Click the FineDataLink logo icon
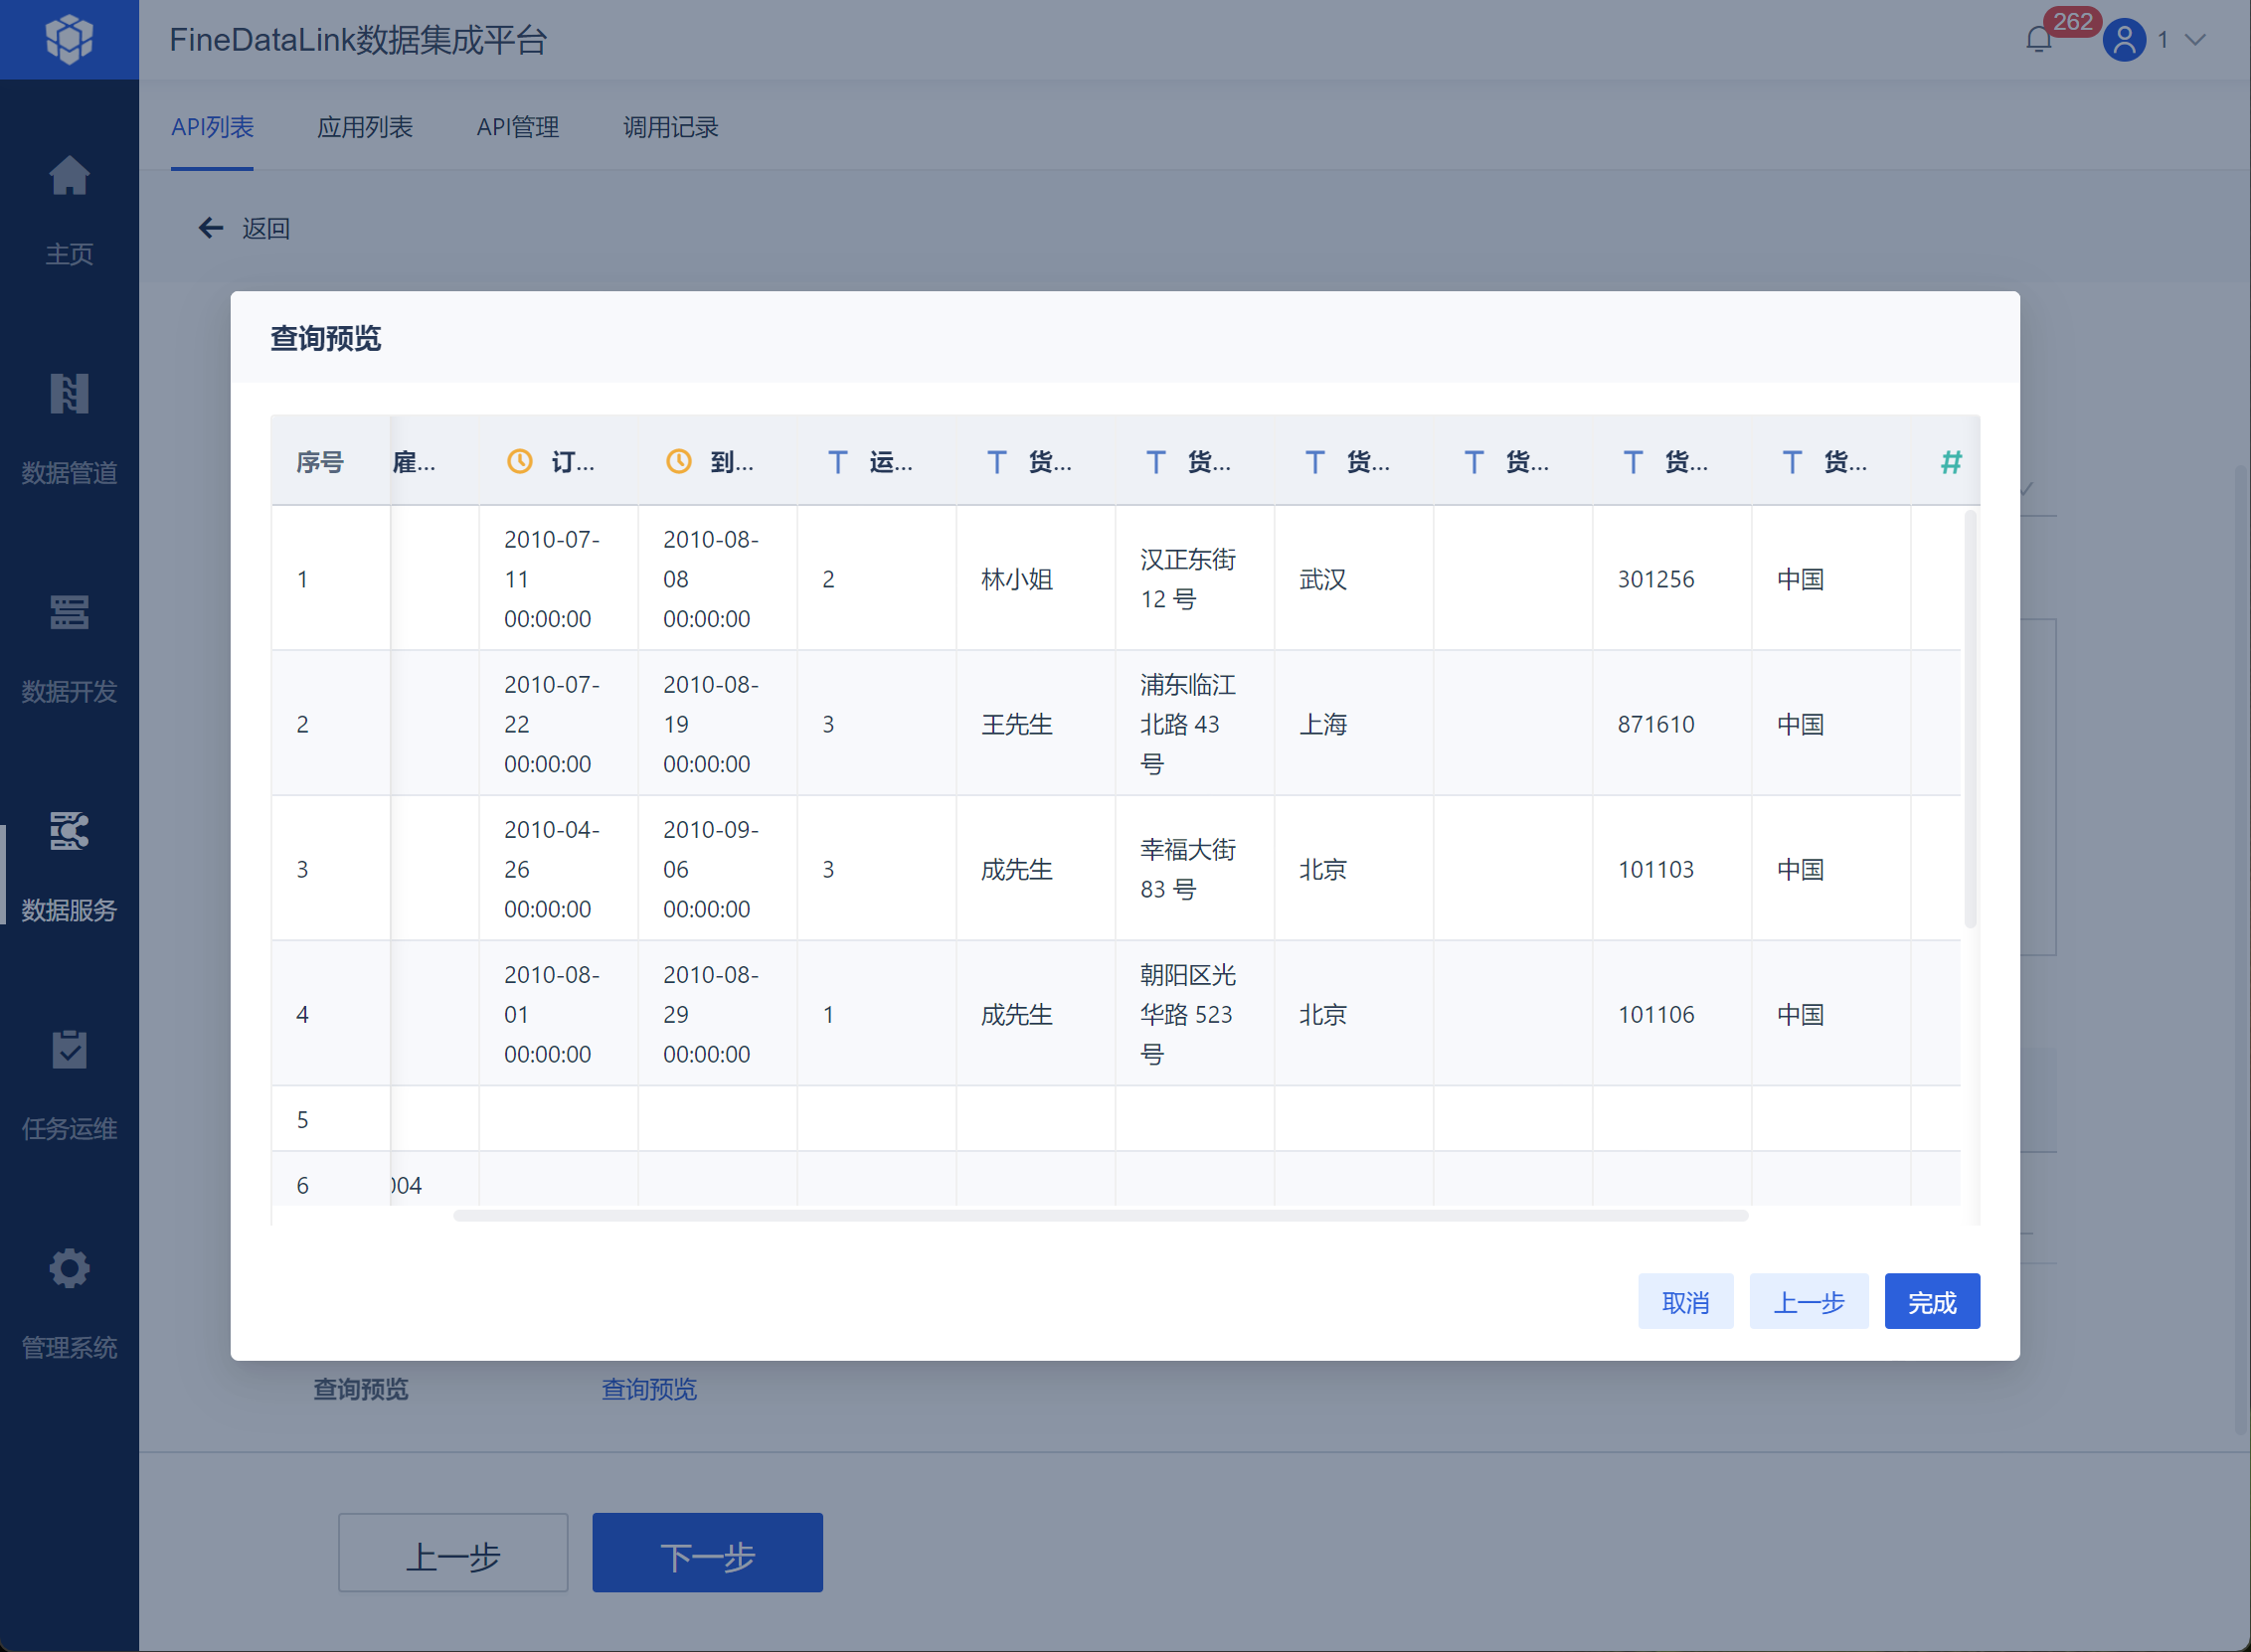The image size is (2251, 1652). [69, 39]
